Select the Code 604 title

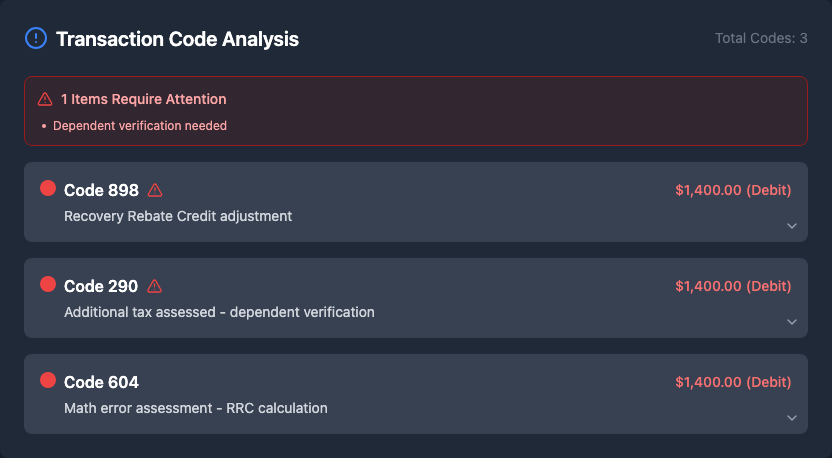[101, 382]
